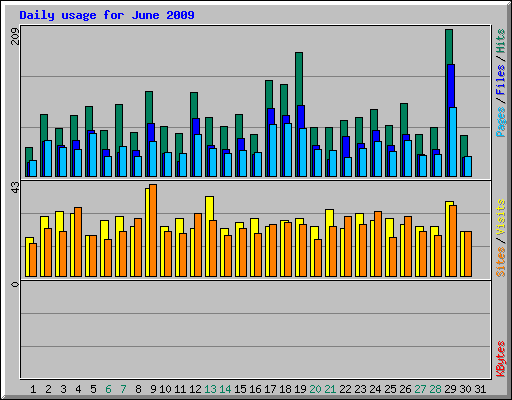Click the yellow visits bar for day 13
This screenshot has width=512, height=400.
(210, 208)
